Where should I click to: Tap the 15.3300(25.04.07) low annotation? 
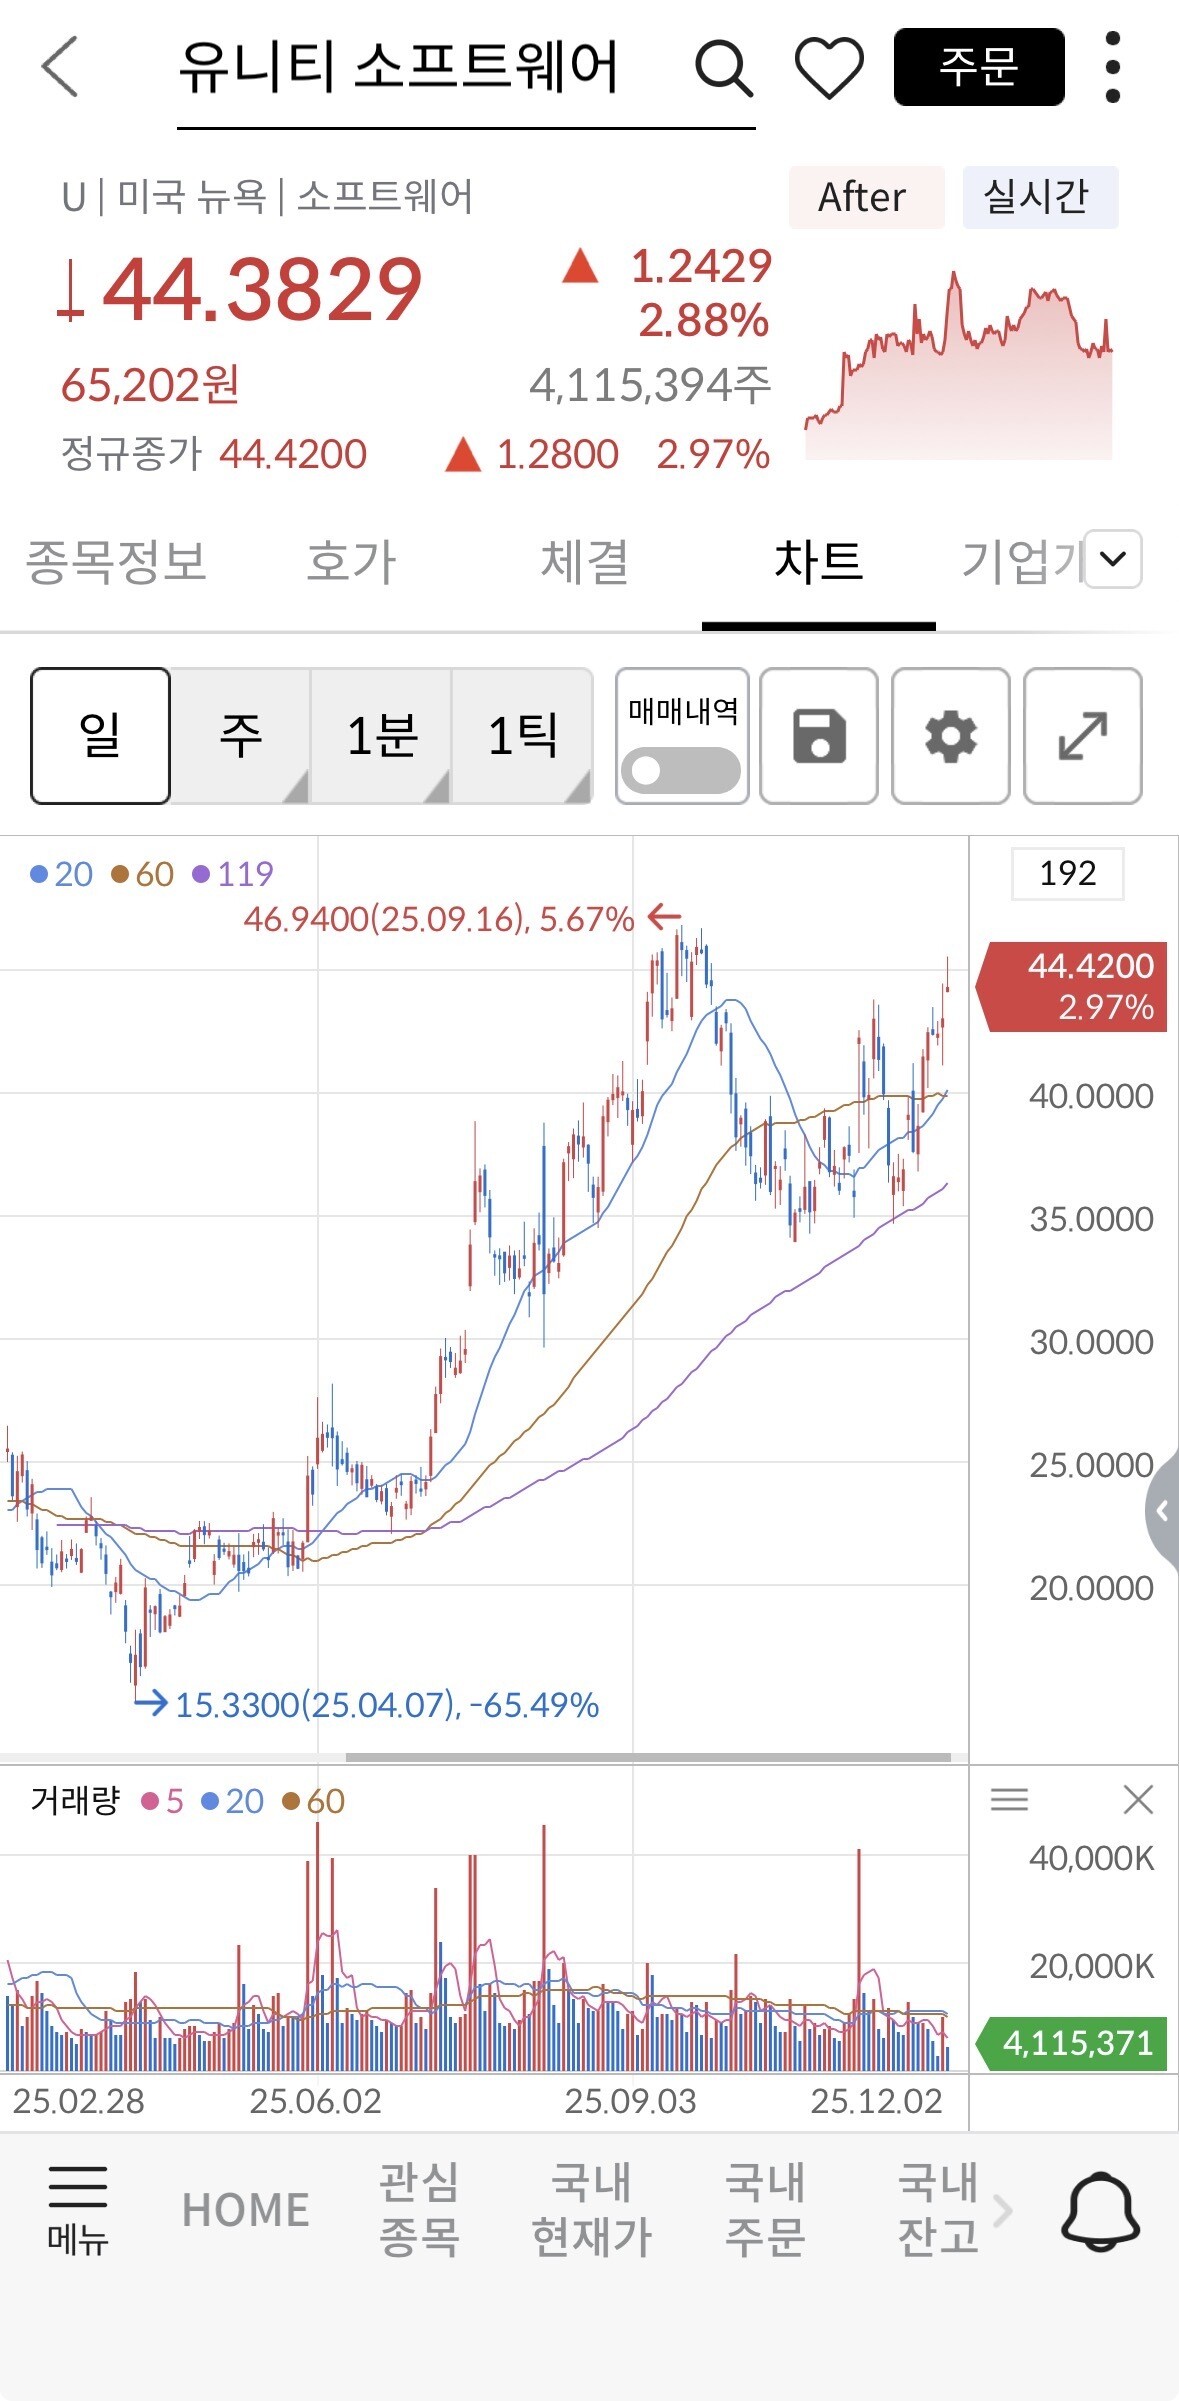387,1704
